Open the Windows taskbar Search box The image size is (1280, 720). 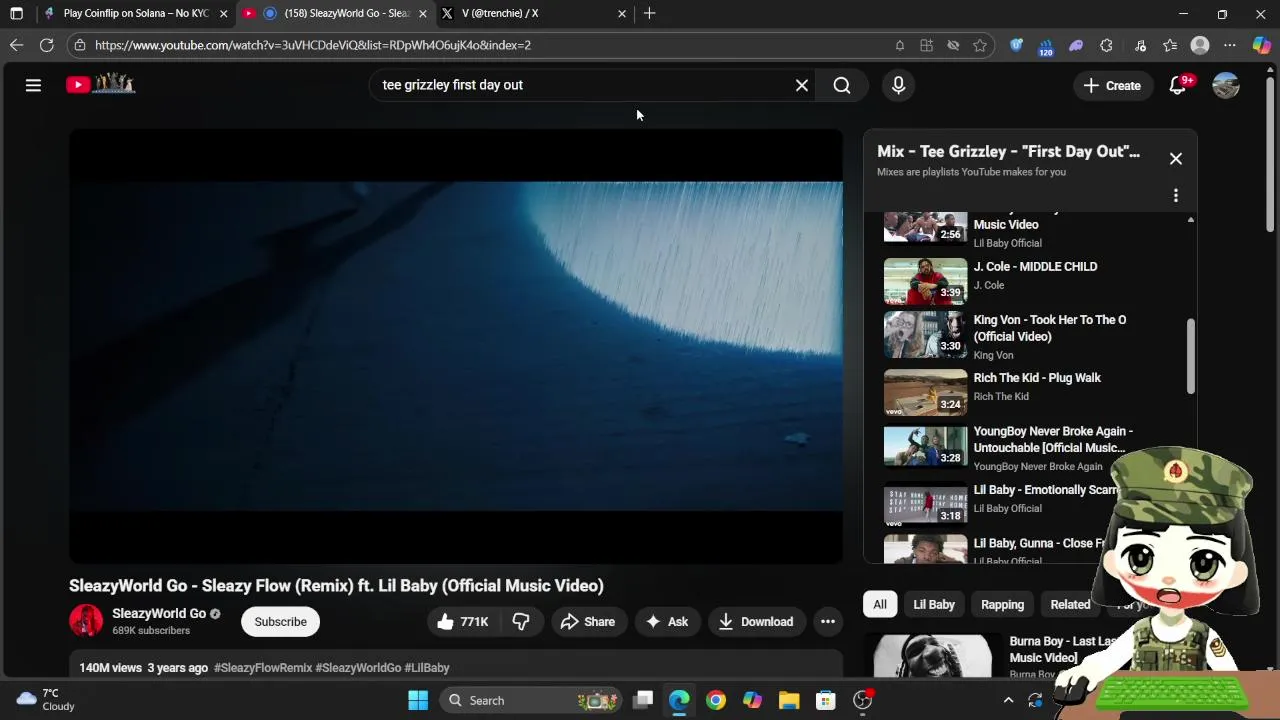click(x=532, y=700)
